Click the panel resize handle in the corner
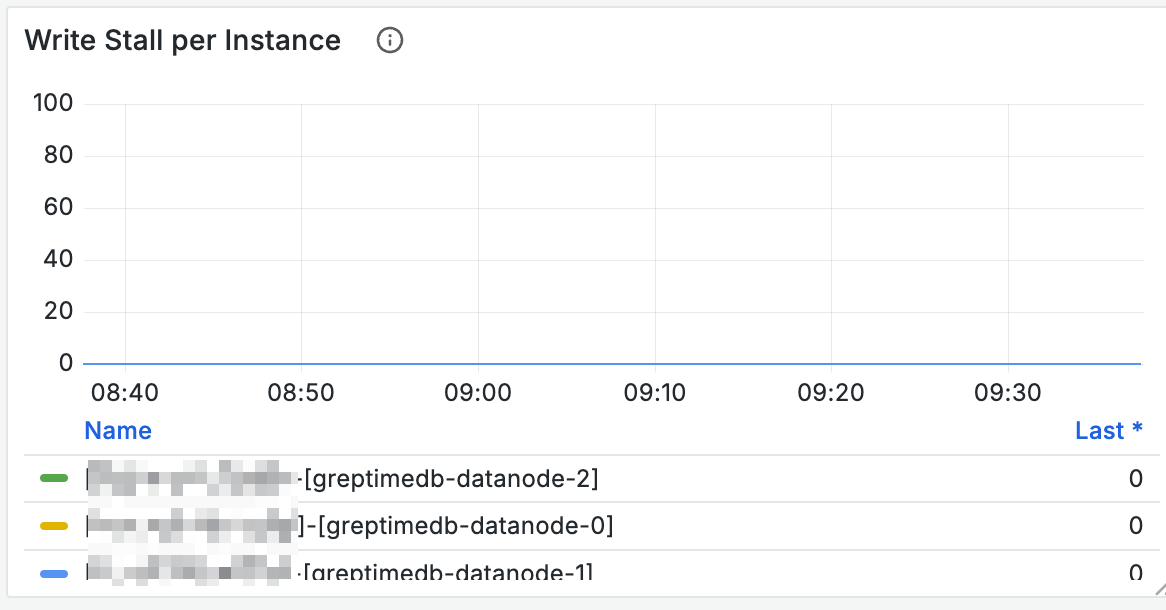Viewport: 1166px width, 610px height. 1158,589
